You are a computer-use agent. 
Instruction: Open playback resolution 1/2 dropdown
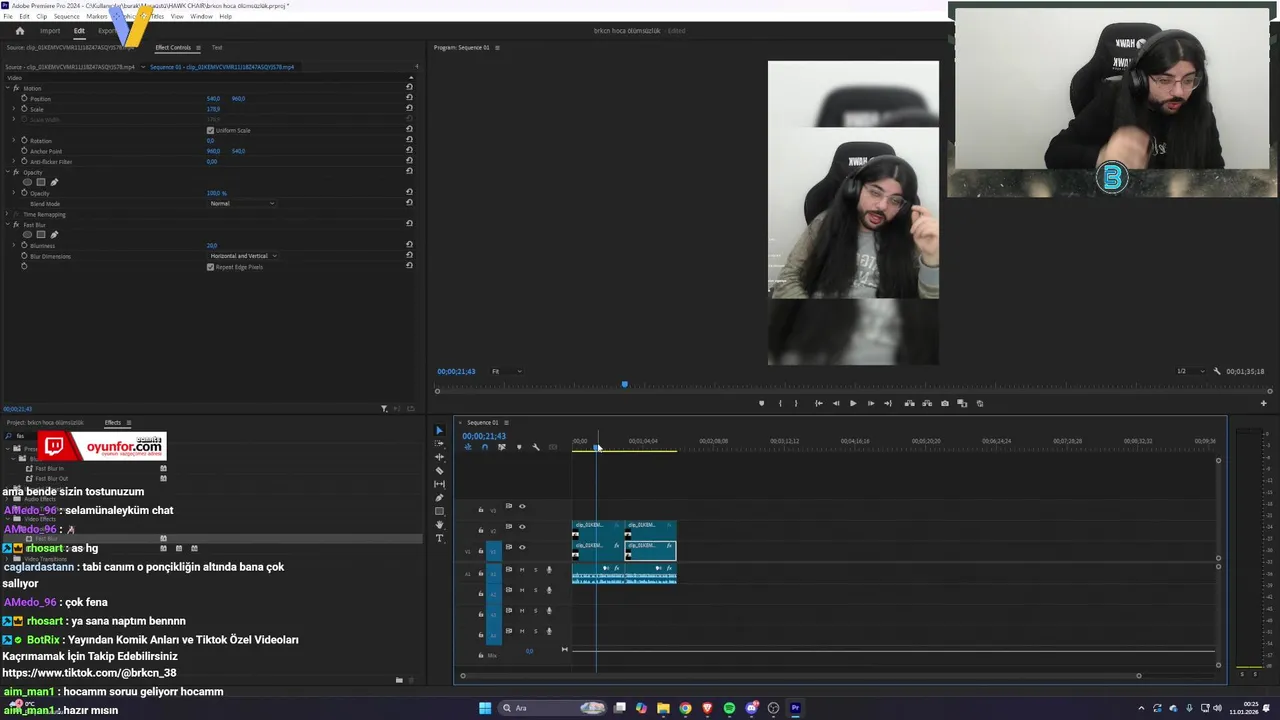(x=1190, y=371)
